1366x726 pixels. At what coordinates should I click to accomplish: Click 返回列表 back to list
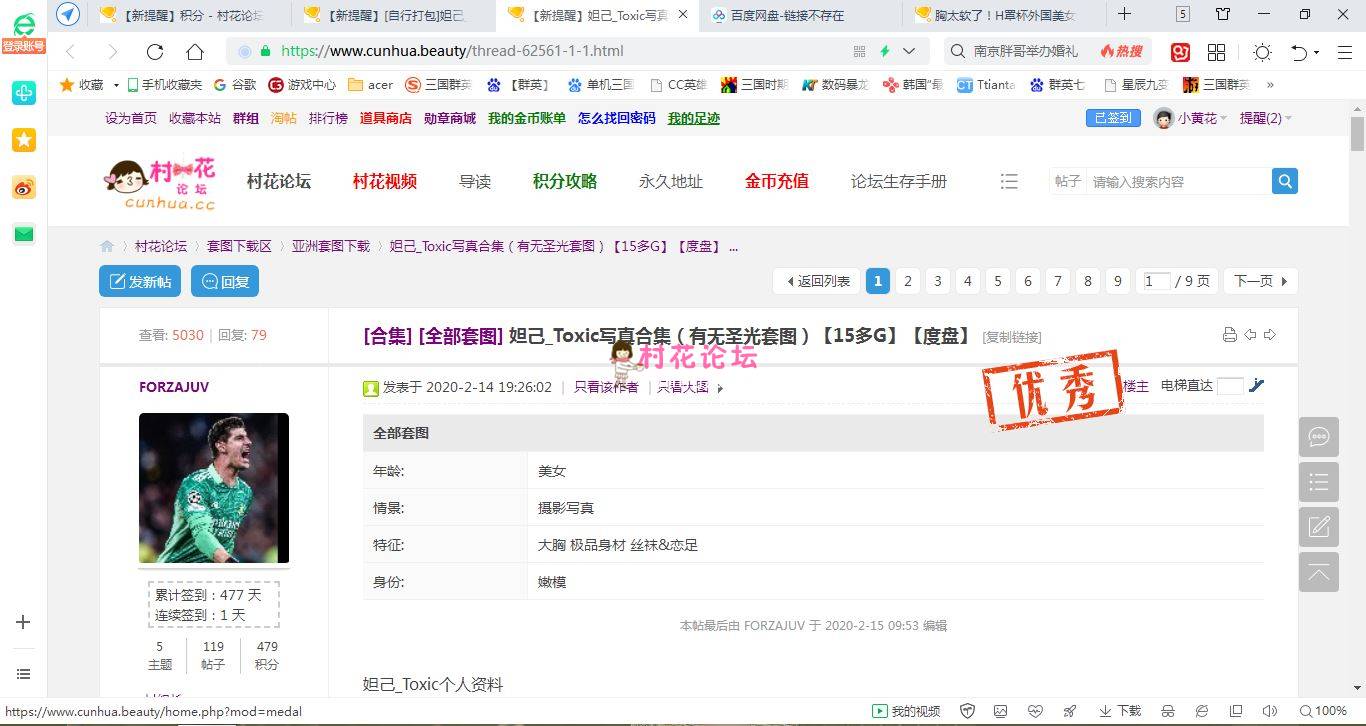coord(817,281)
